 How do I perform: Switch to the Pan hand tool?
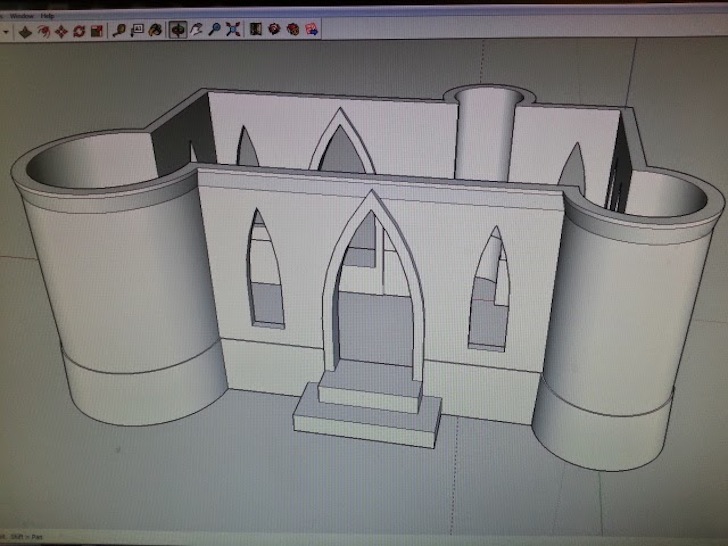tap(197, 31)
